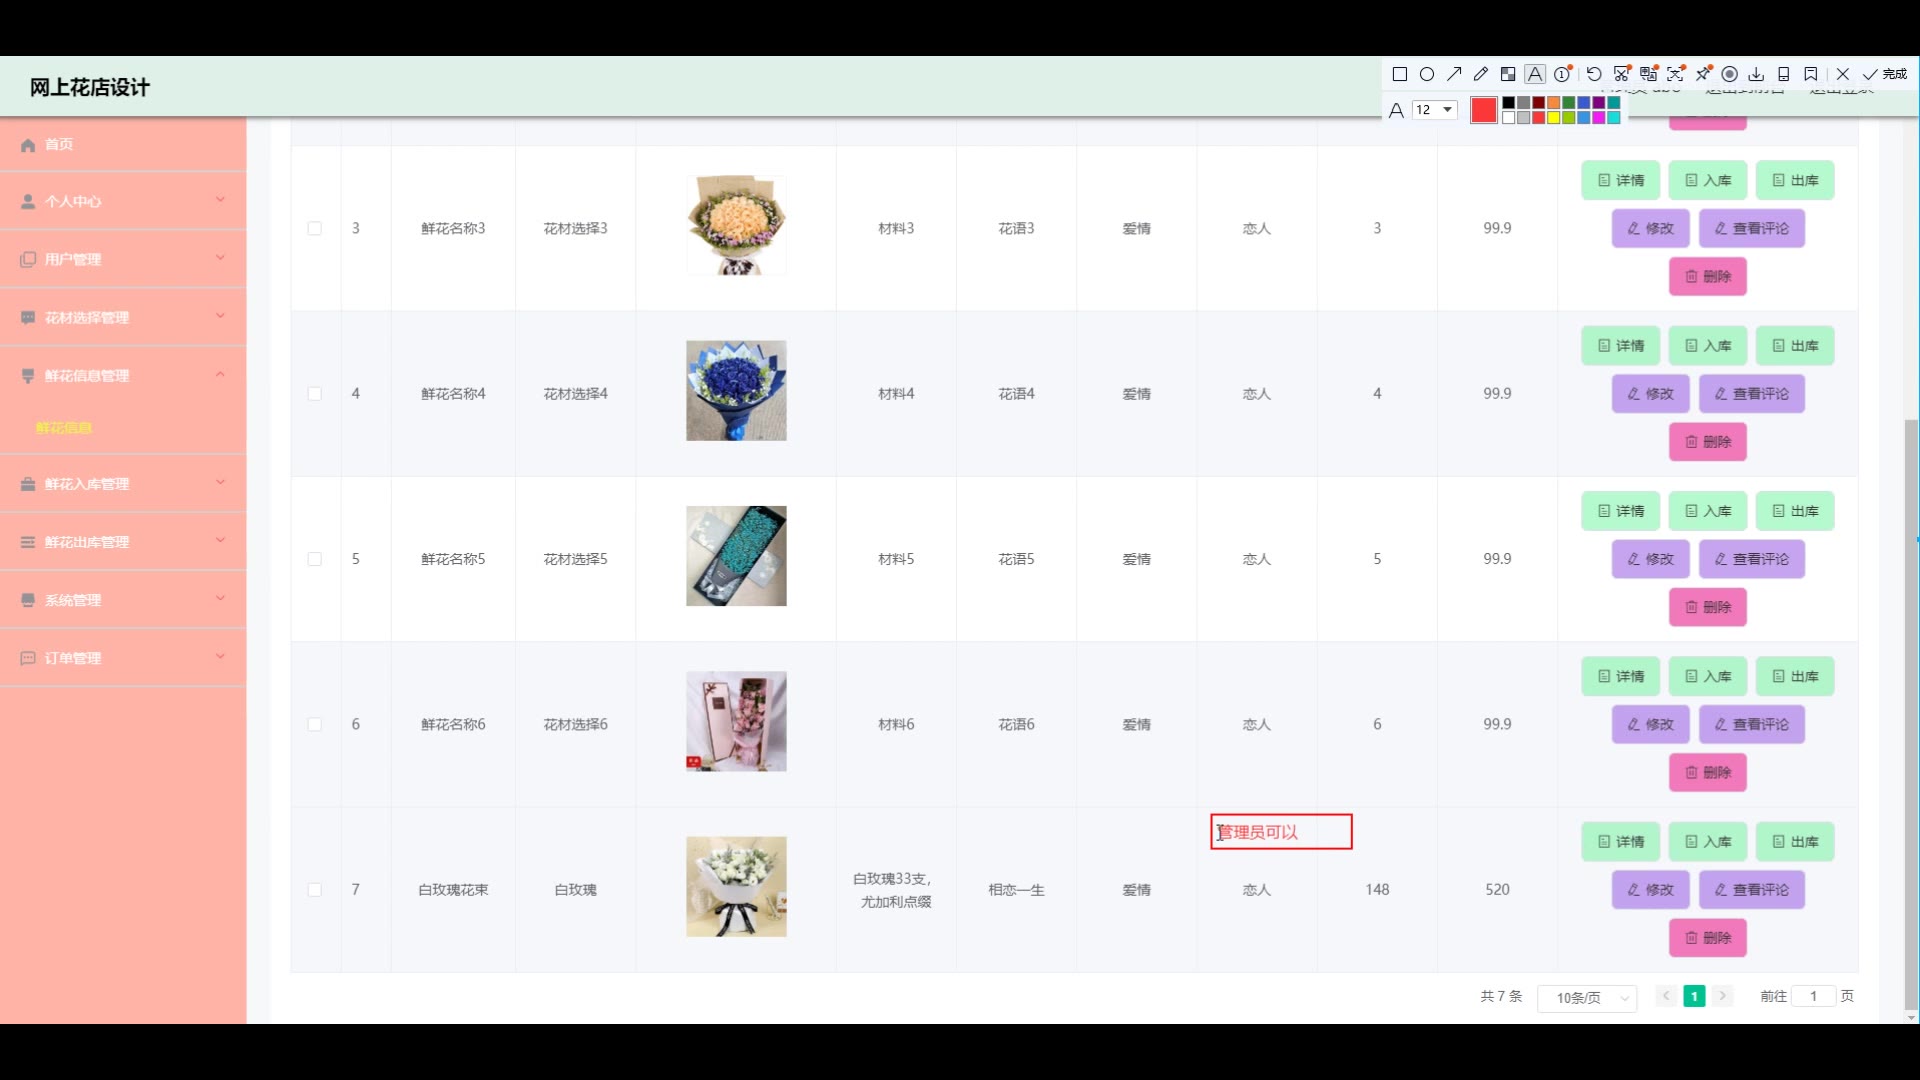
Task: Pick the magenta color swatch
Action: [x=1599, y=118]
